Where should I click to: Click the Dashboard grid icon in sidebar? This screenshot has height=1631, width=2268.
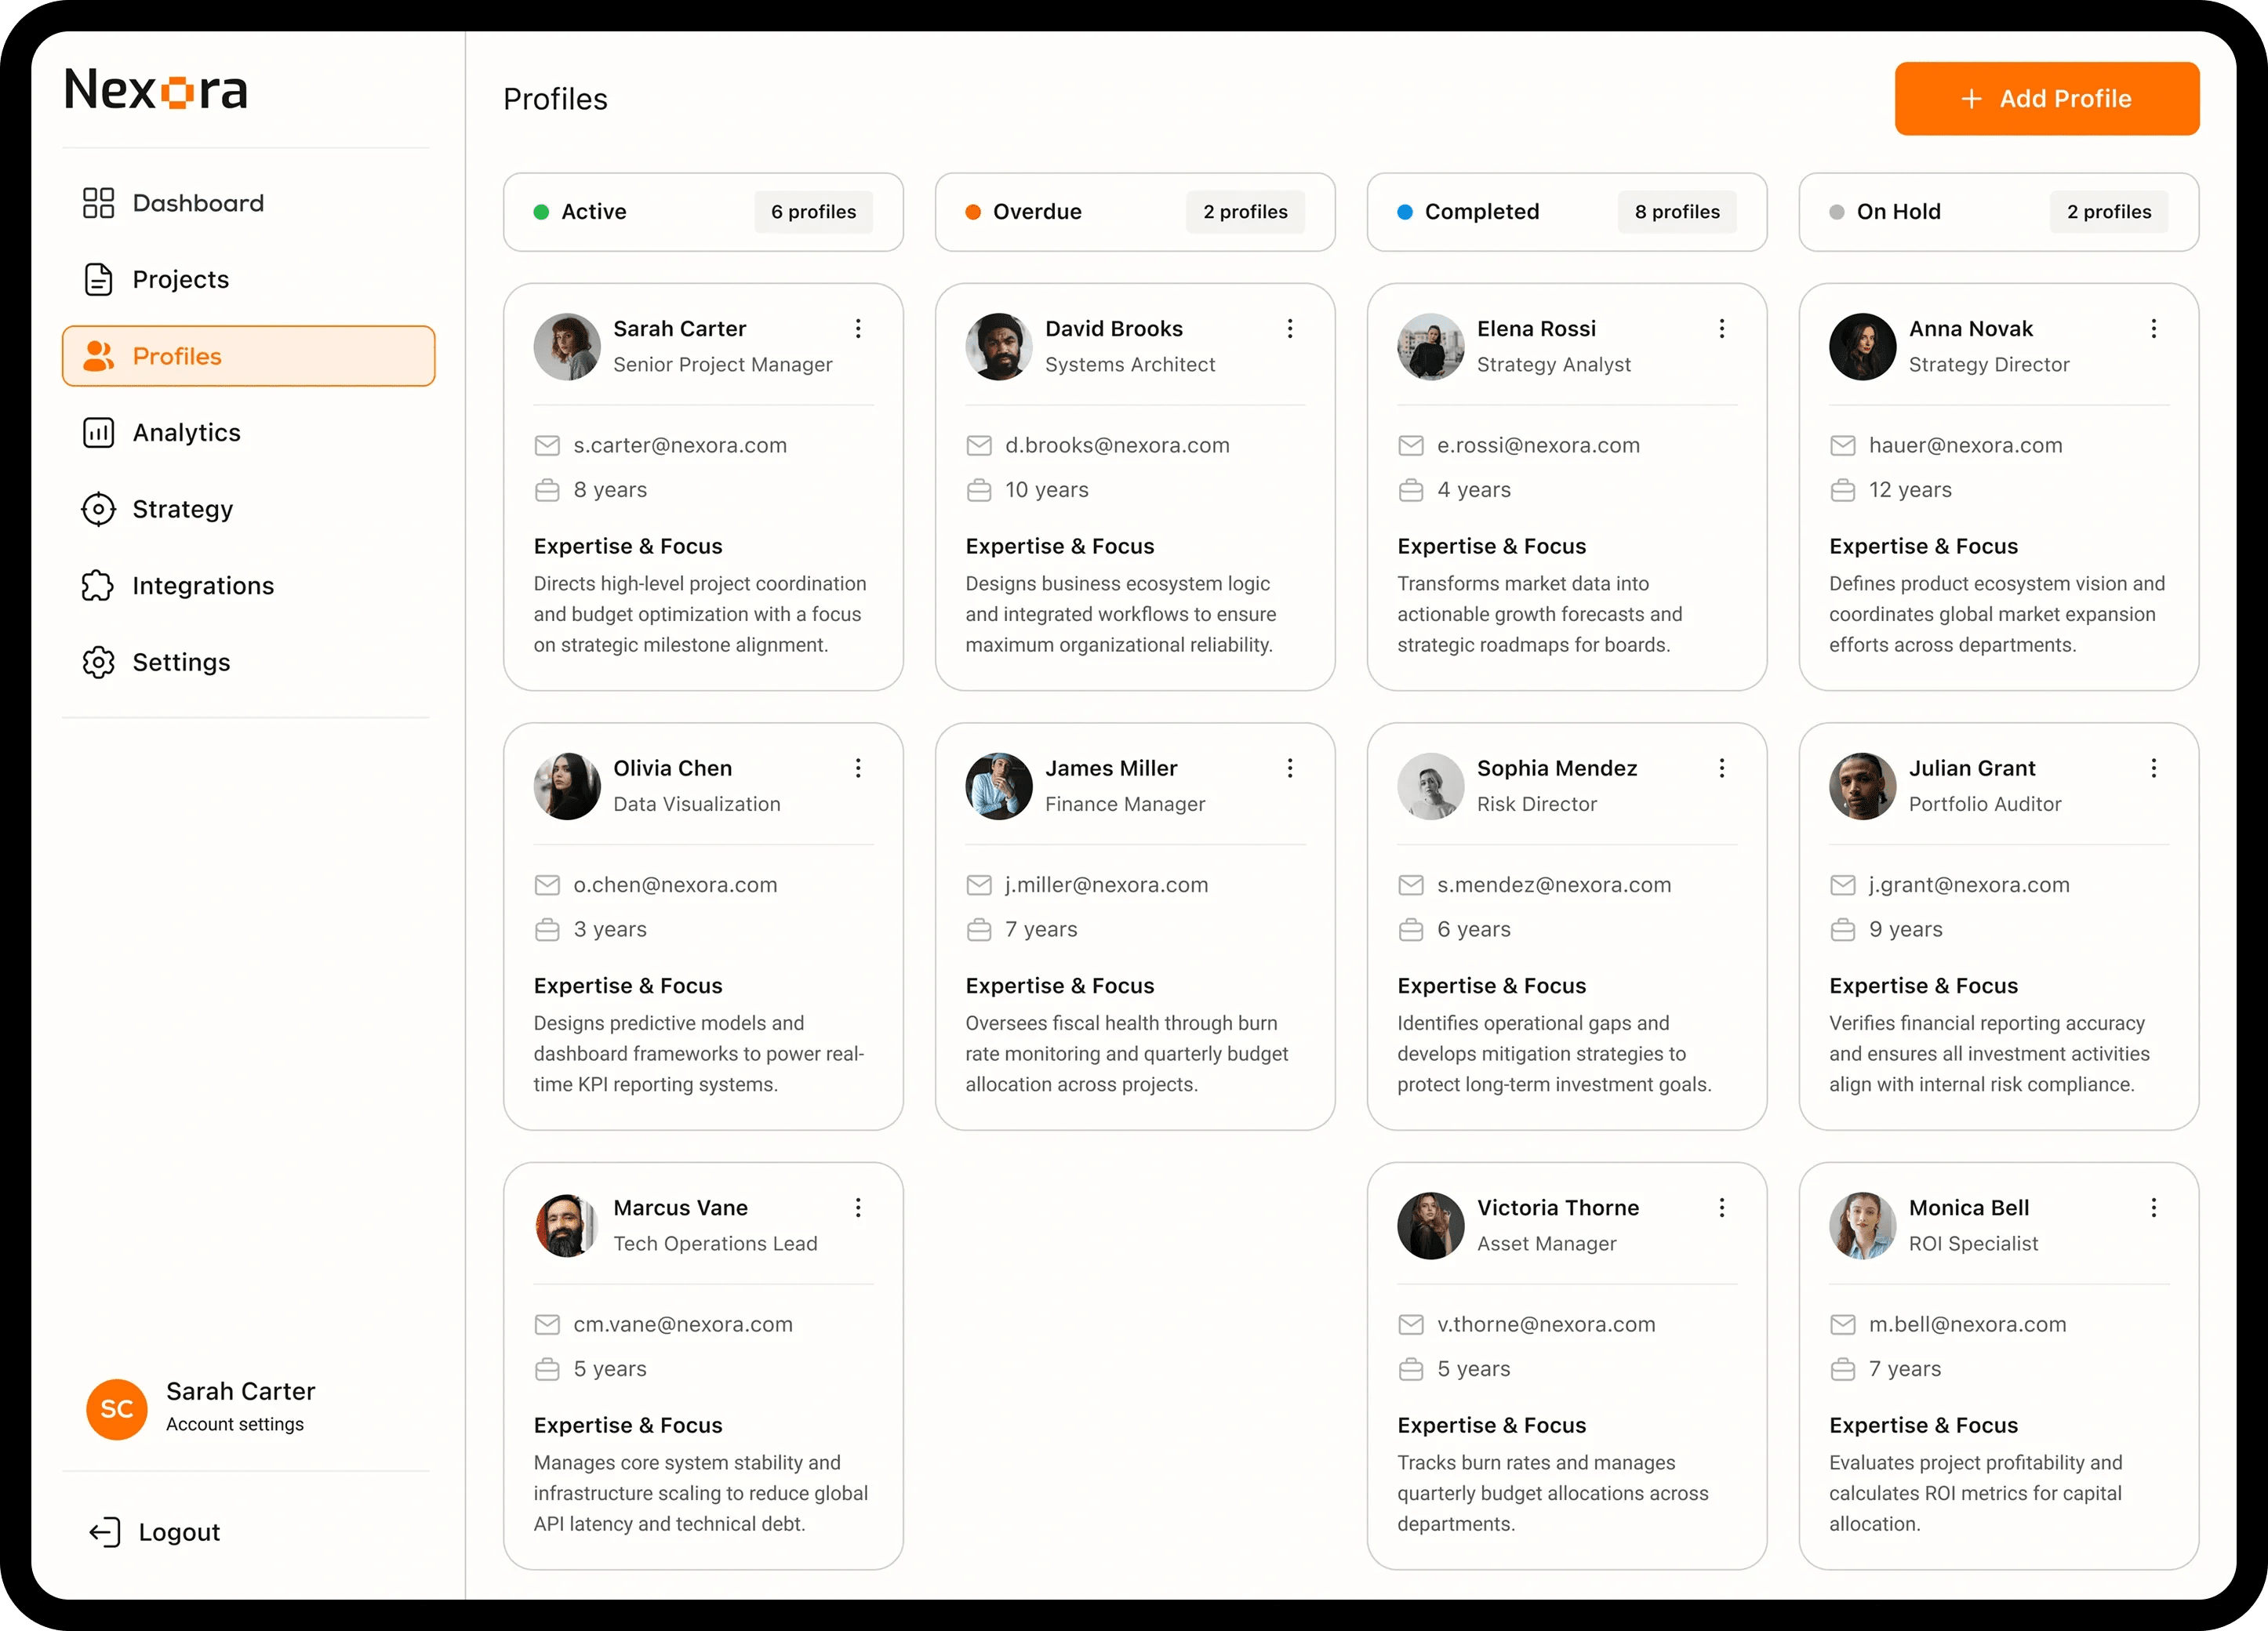[98, 203]
